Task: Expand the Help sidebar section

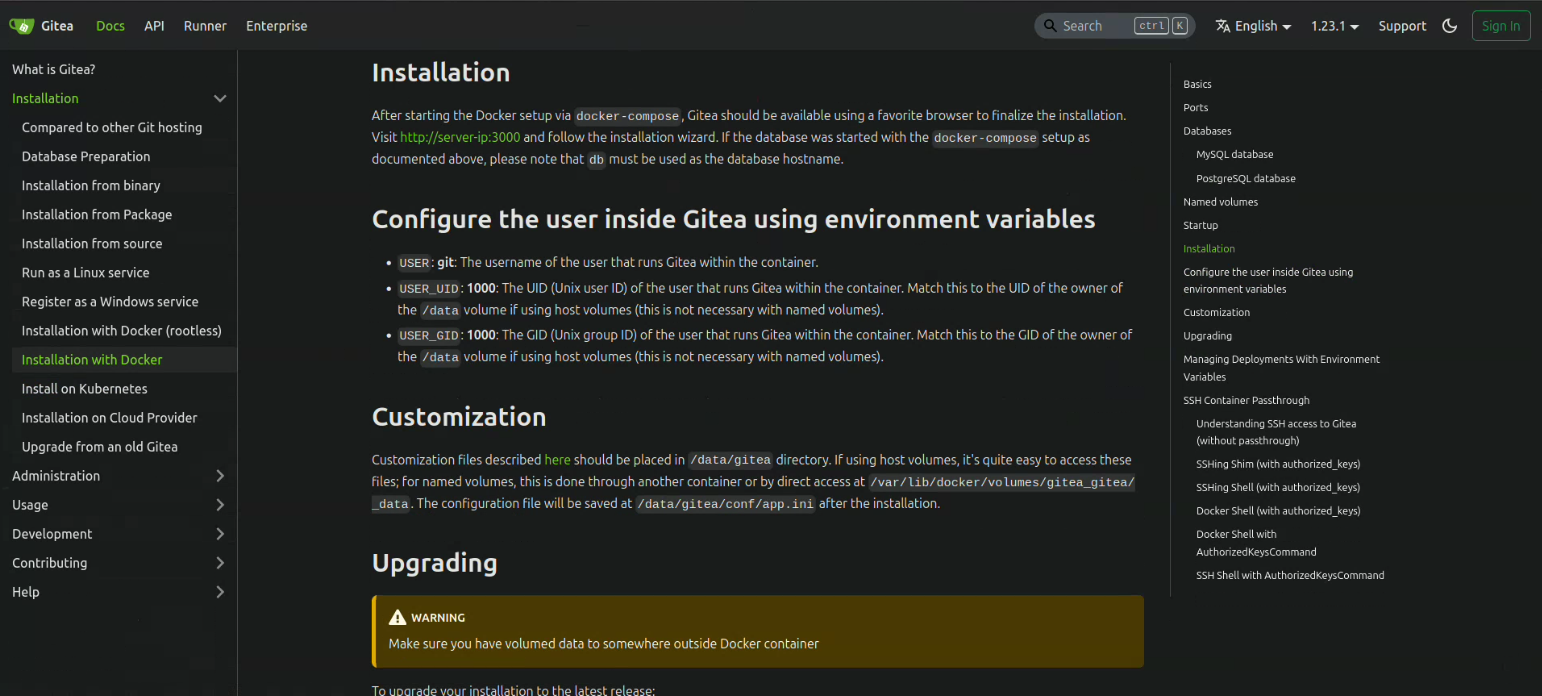Action: [x=220, y=592]
